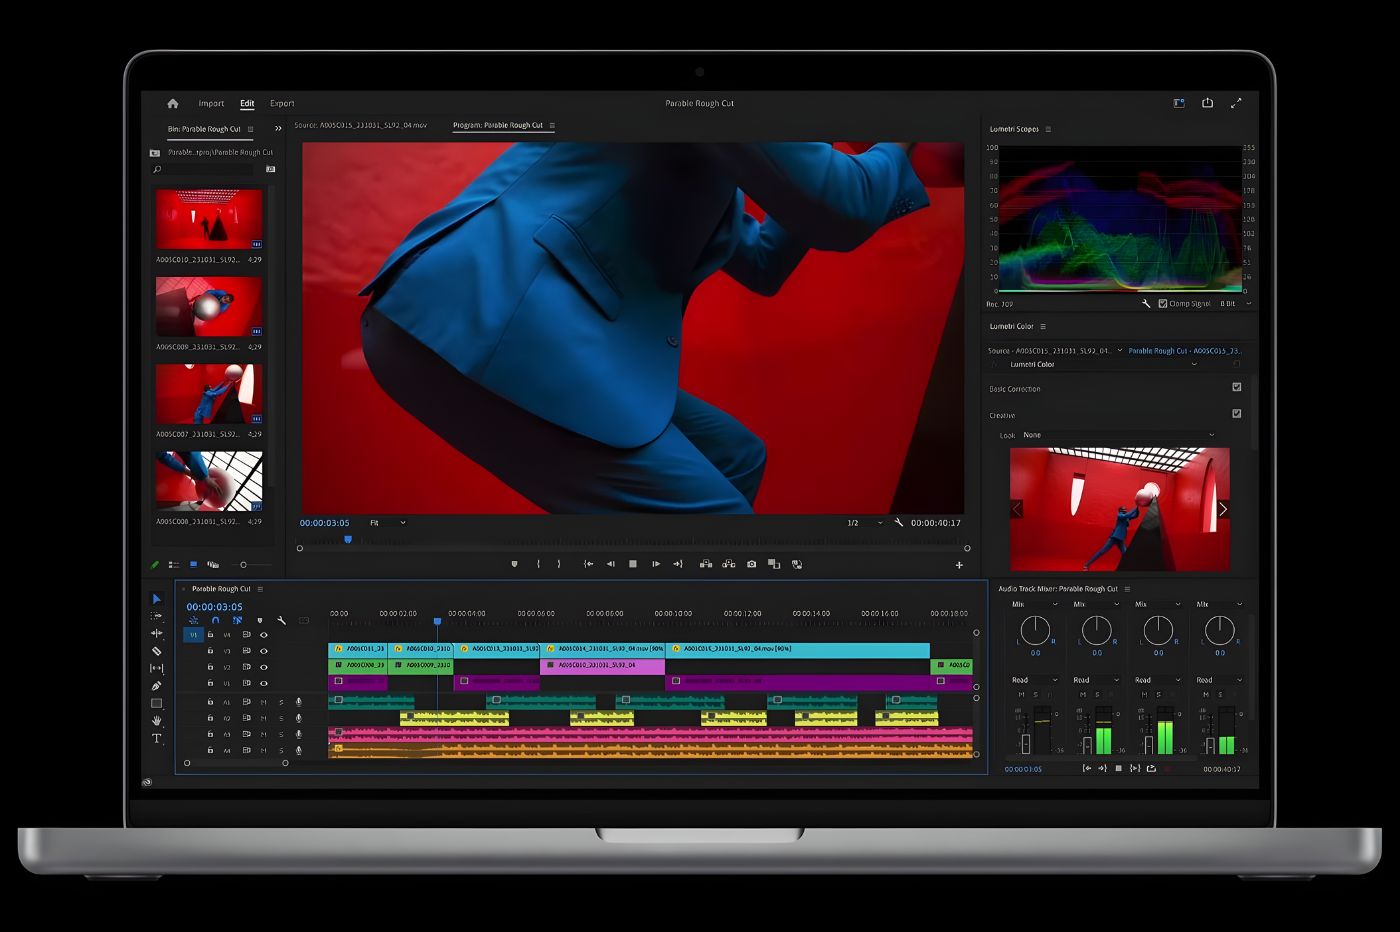
Task: Go to the Home screen icon
Action: (x=173, y=103)
